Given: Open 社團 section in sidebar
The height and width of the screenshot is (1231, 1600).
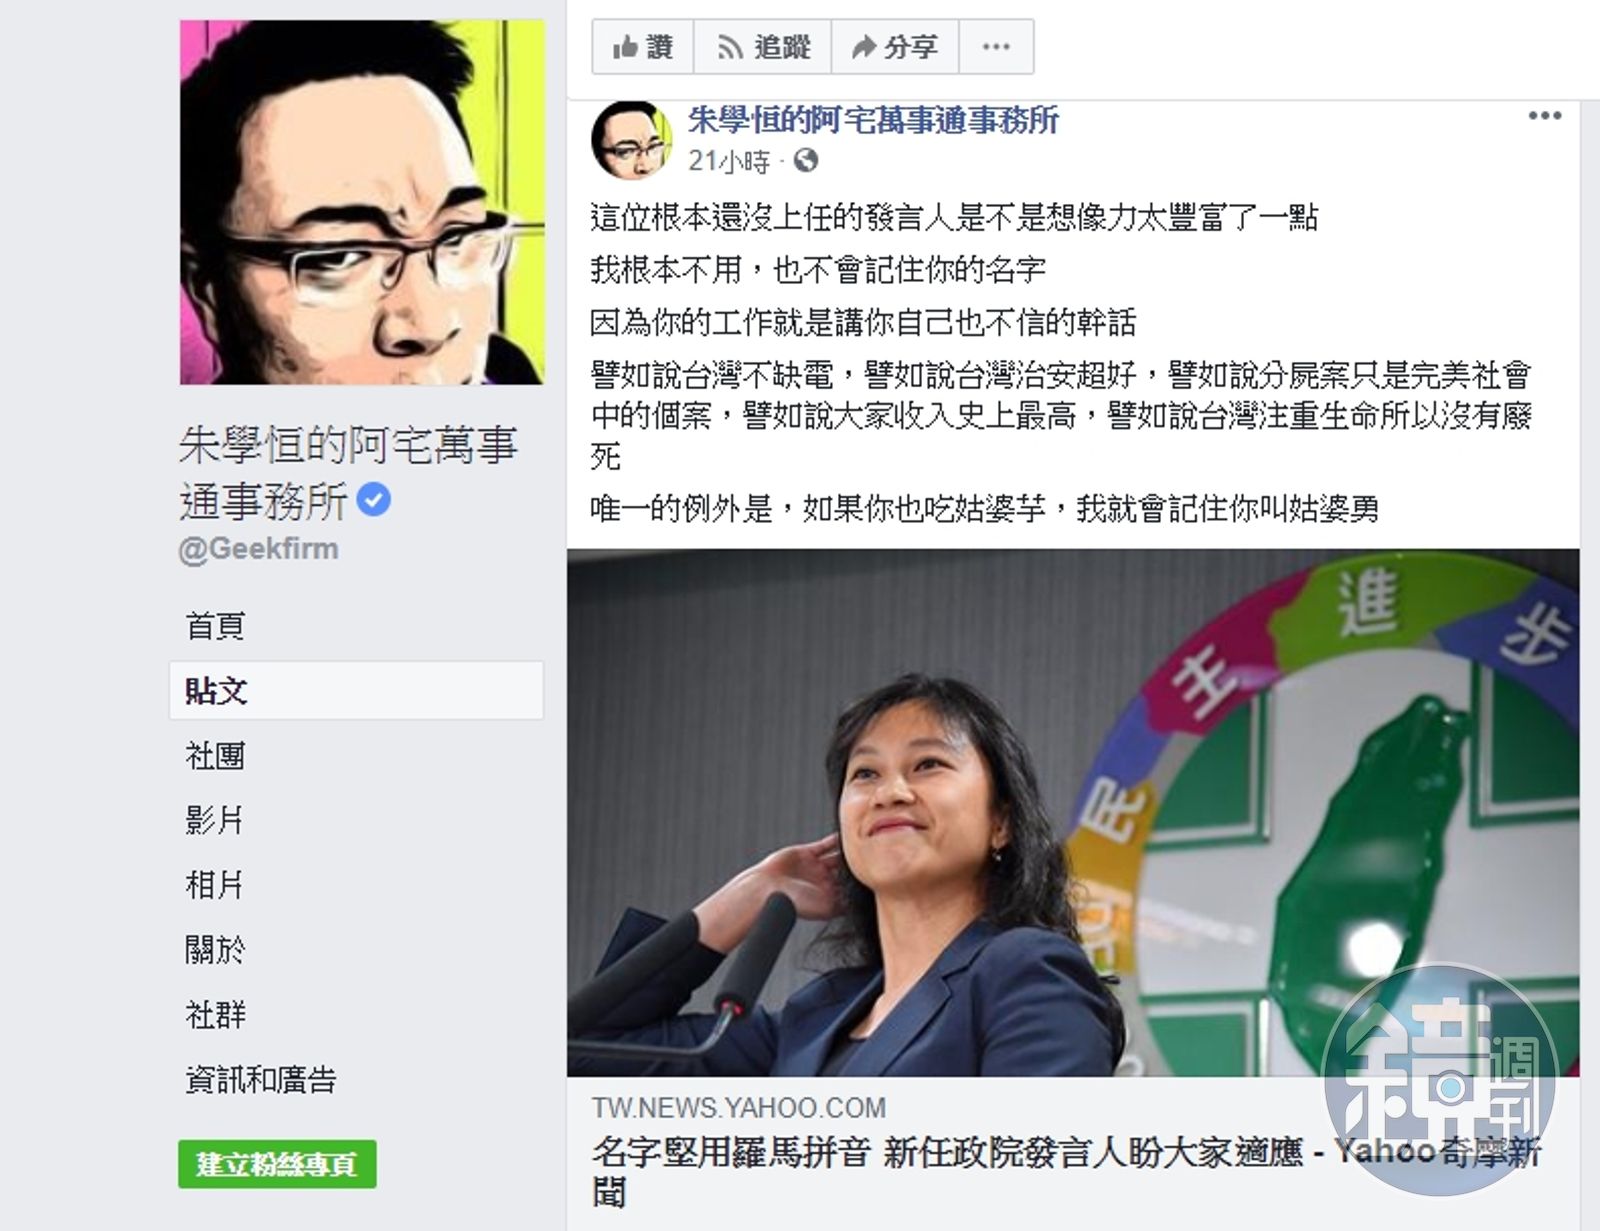Looking at the screenshot, I should pos(215,756).
